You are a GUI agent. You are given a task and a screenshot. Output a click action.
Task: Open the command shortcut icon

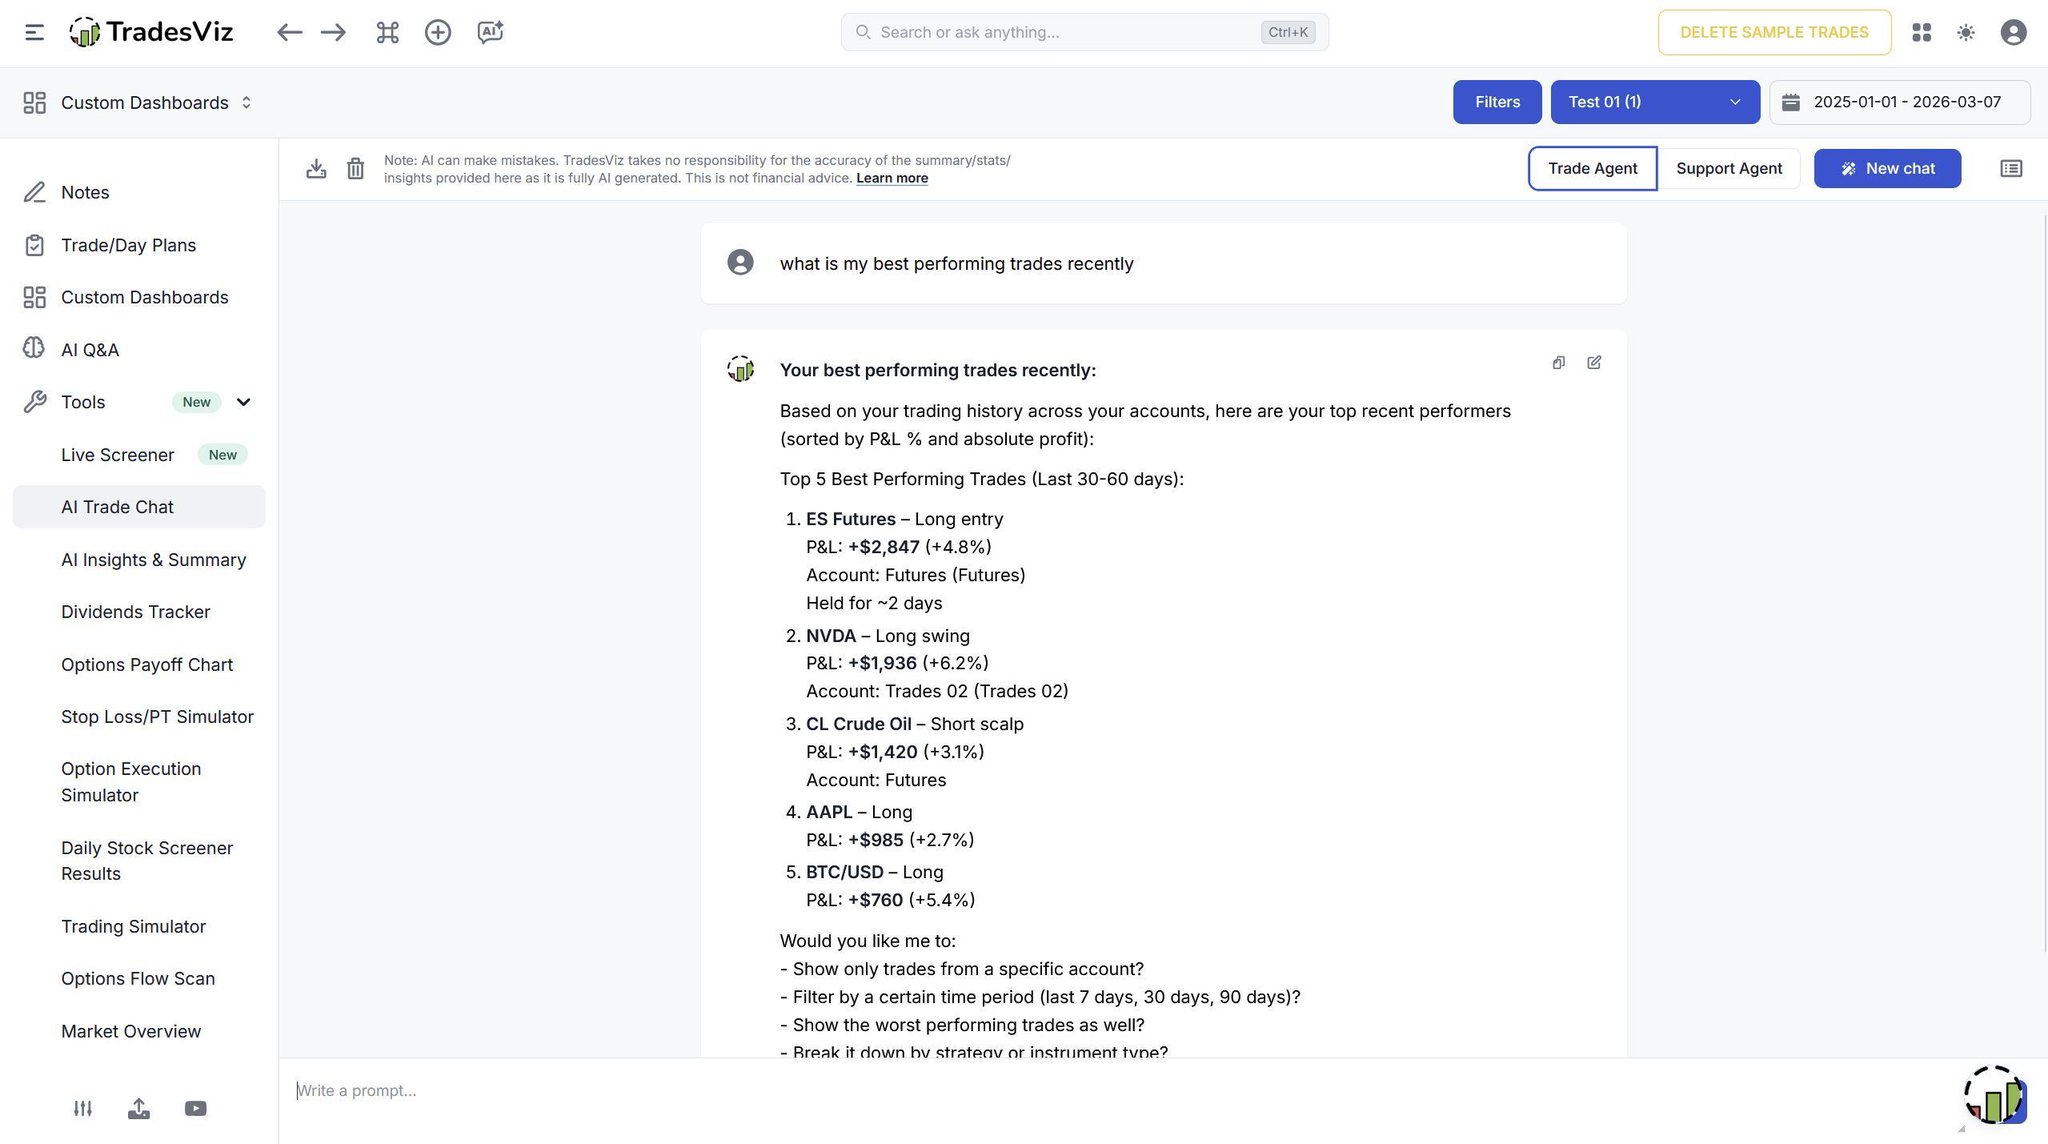[x=387, y=32]
